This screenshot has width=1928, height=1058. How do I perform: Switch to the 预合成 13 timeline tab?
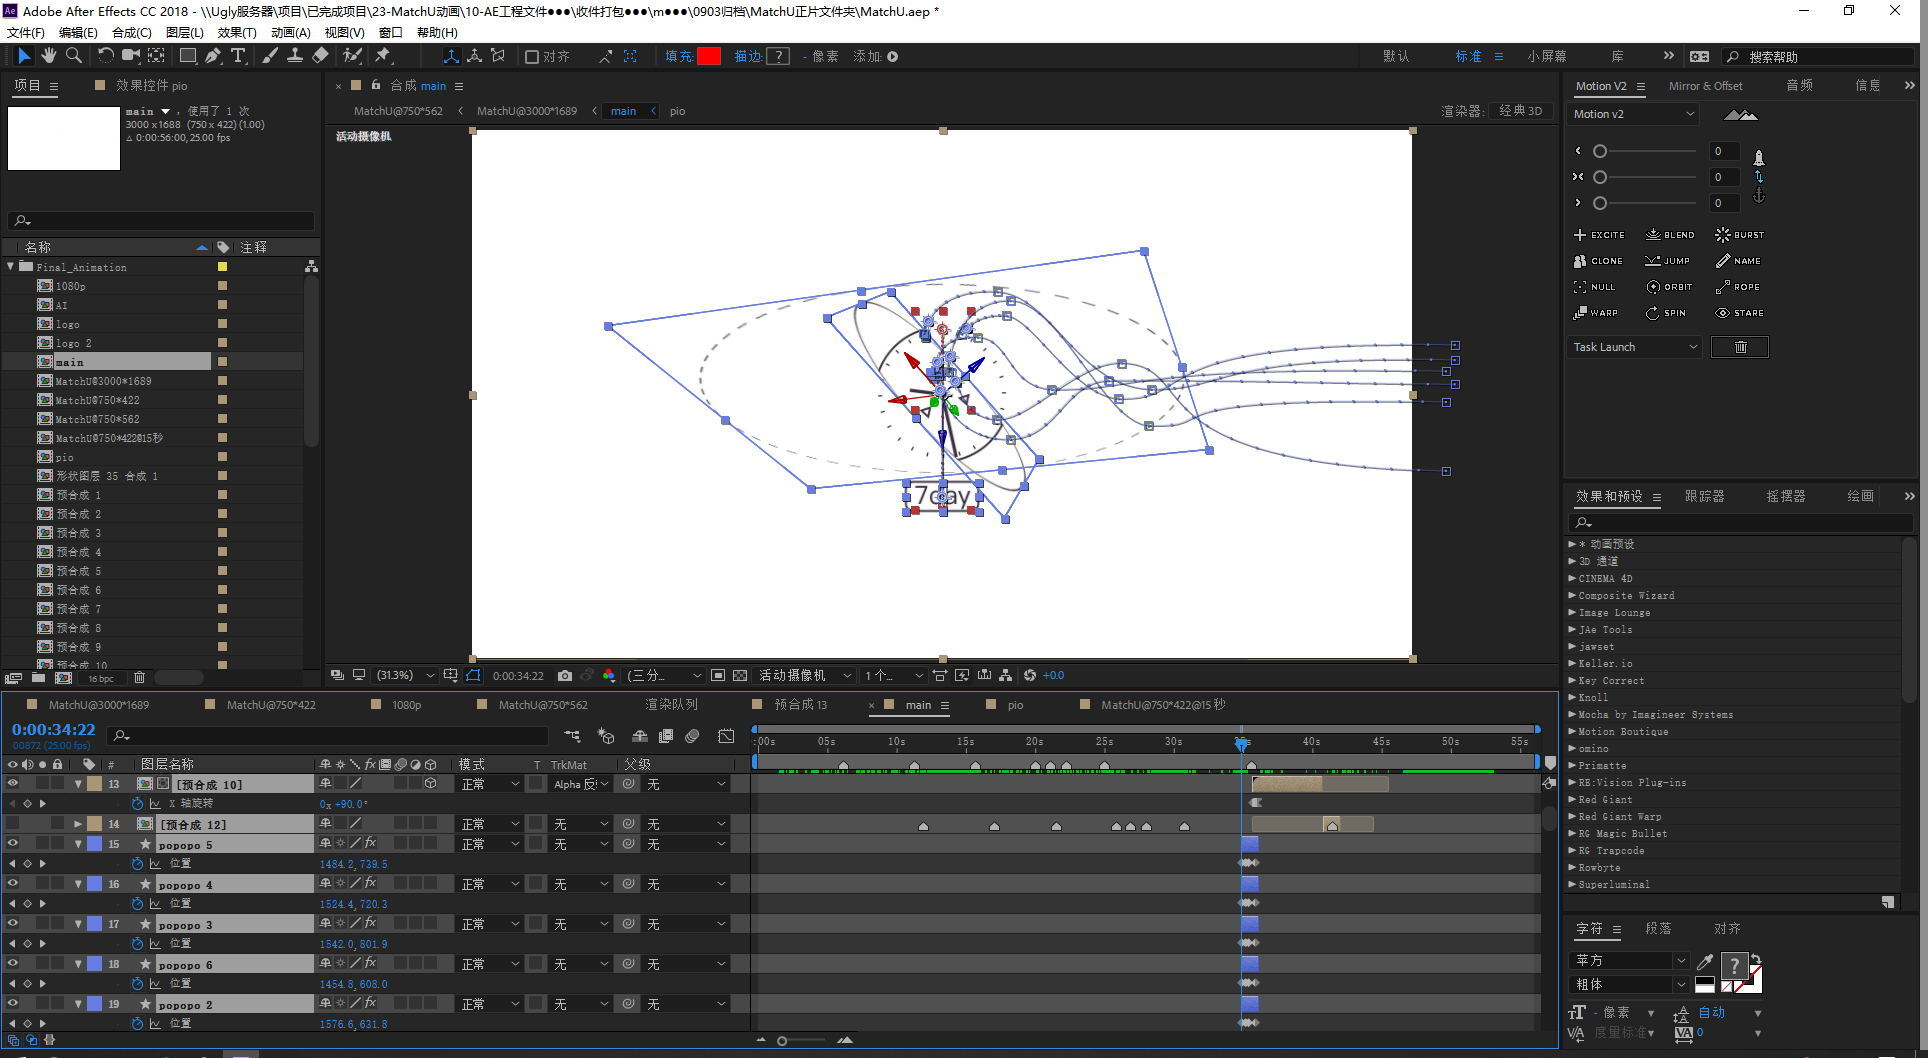pyautogui.click(x=800, y=705)
